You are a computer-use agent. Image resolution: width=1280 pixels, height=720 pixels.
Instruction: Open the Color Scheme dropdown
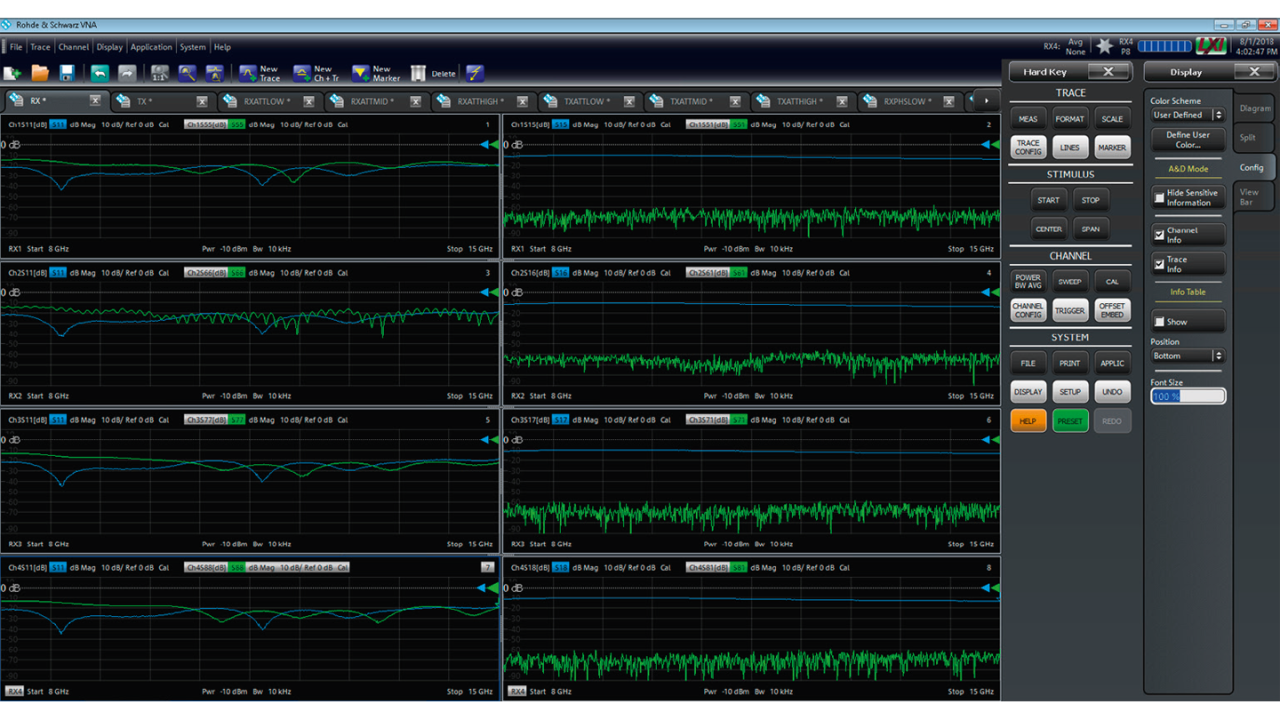click(1187, 115)
